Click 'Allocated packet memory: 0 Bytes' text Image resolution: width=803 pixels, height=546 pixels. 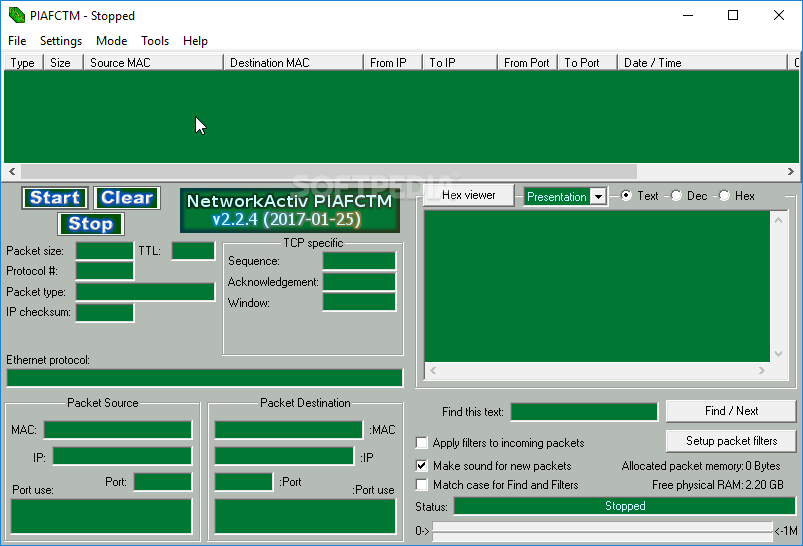pos(701,466)
